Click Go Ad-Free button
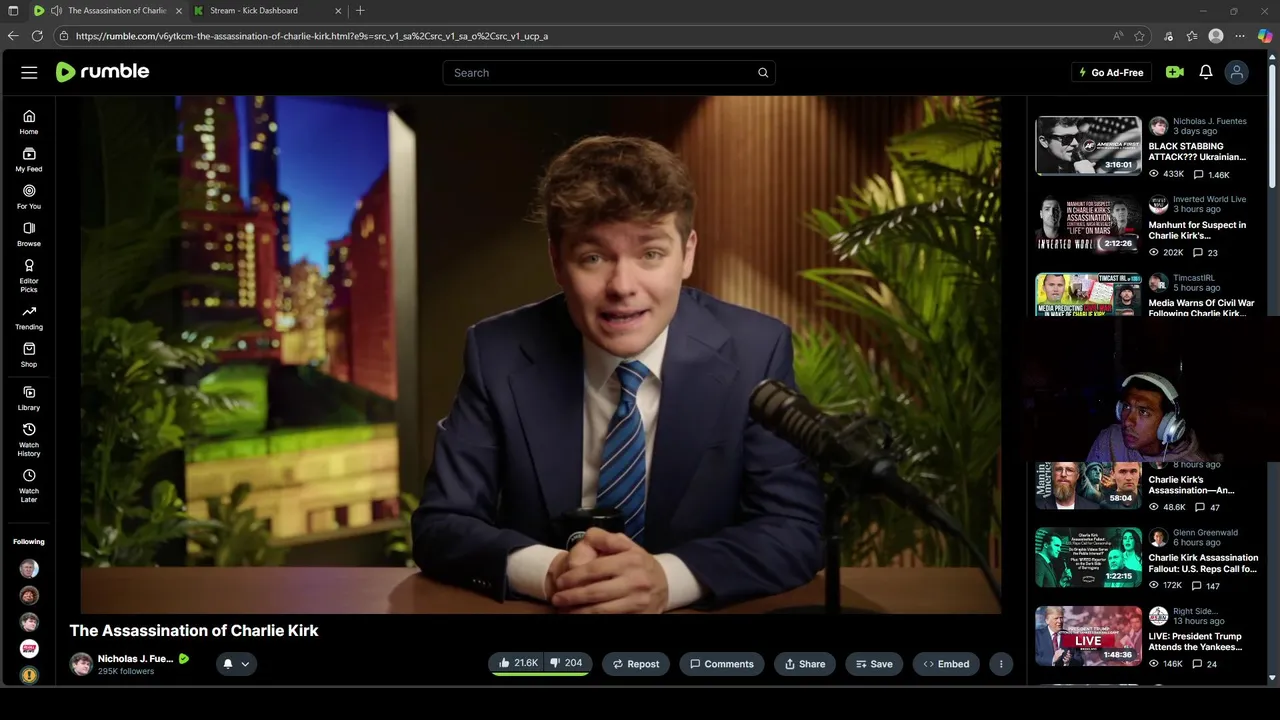This screenshot has height=720, width=1280. tap(1111, 72)
